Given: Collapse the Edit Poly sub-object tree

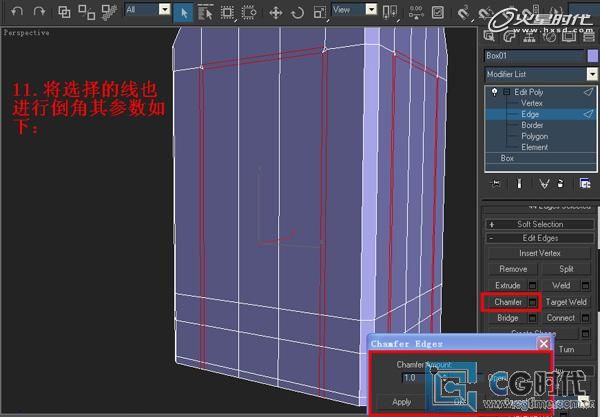Looking at the screenshot, I should coord(507,92).
